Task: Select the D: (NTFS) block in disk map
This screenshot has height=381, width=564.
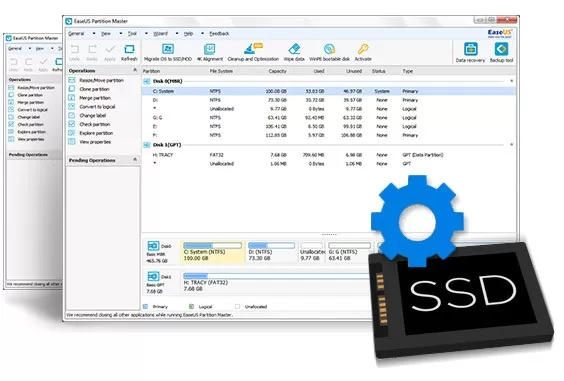Action: [272, 251]
